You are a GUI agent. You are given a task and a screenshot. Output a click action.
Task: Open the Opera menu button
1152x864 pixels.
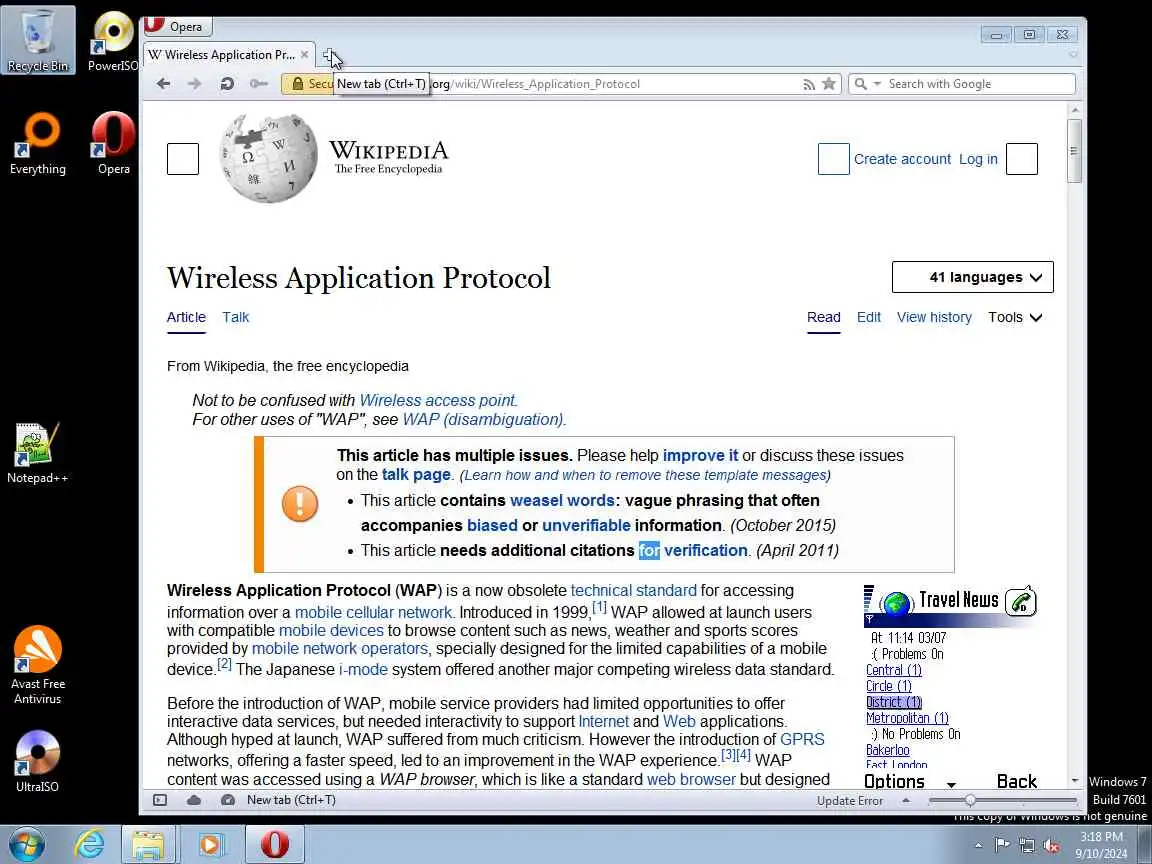(177, 26)
